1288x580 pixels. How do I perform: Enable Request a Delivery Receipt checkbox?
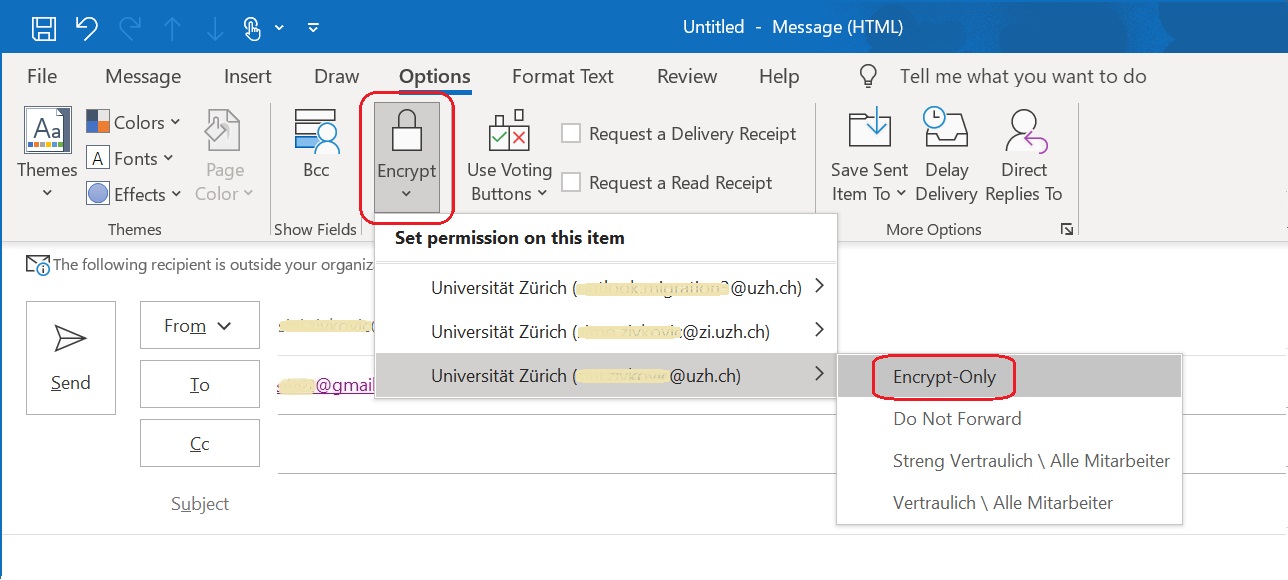571,134
